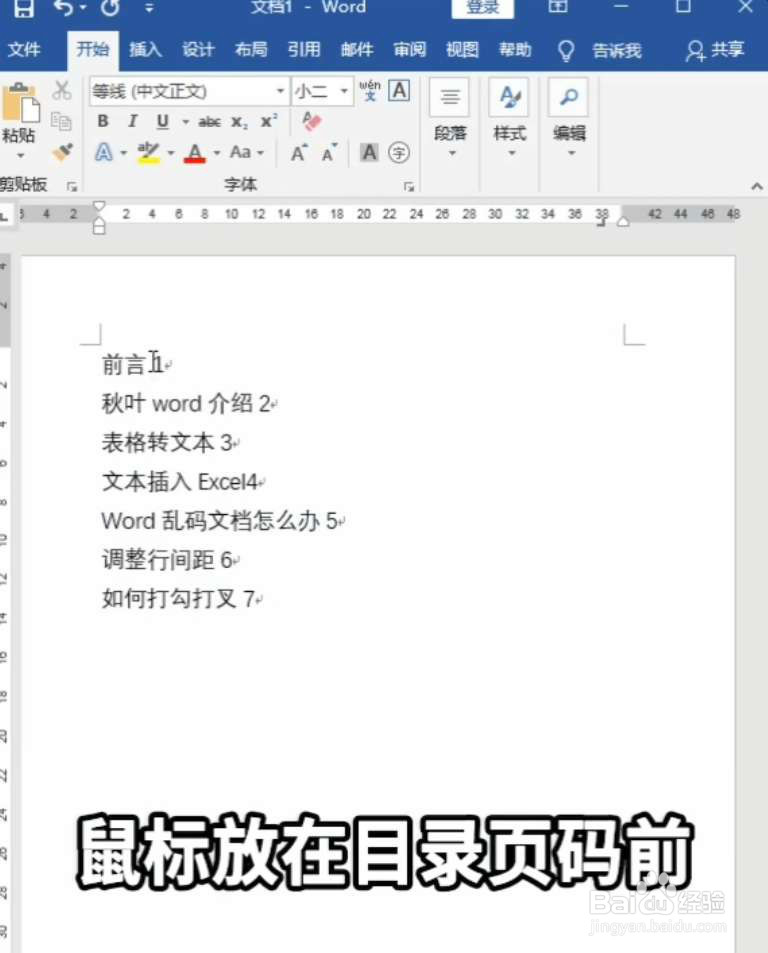Redo the last action
The image size is (768, 953).
click(x=111, y=7)
